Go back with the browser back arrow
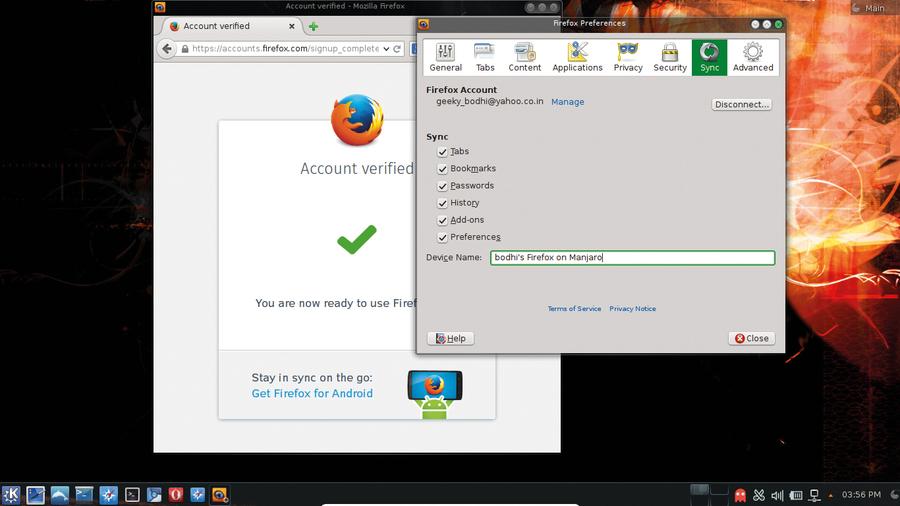Viewport: 900px width, 506px height. tap(167, 49)
